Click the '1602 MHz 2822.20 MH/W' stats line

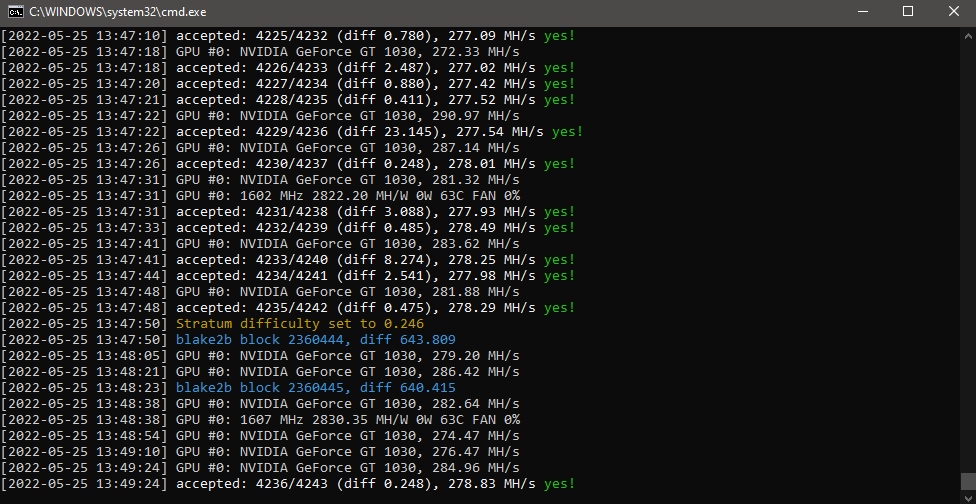pos(260,196)
